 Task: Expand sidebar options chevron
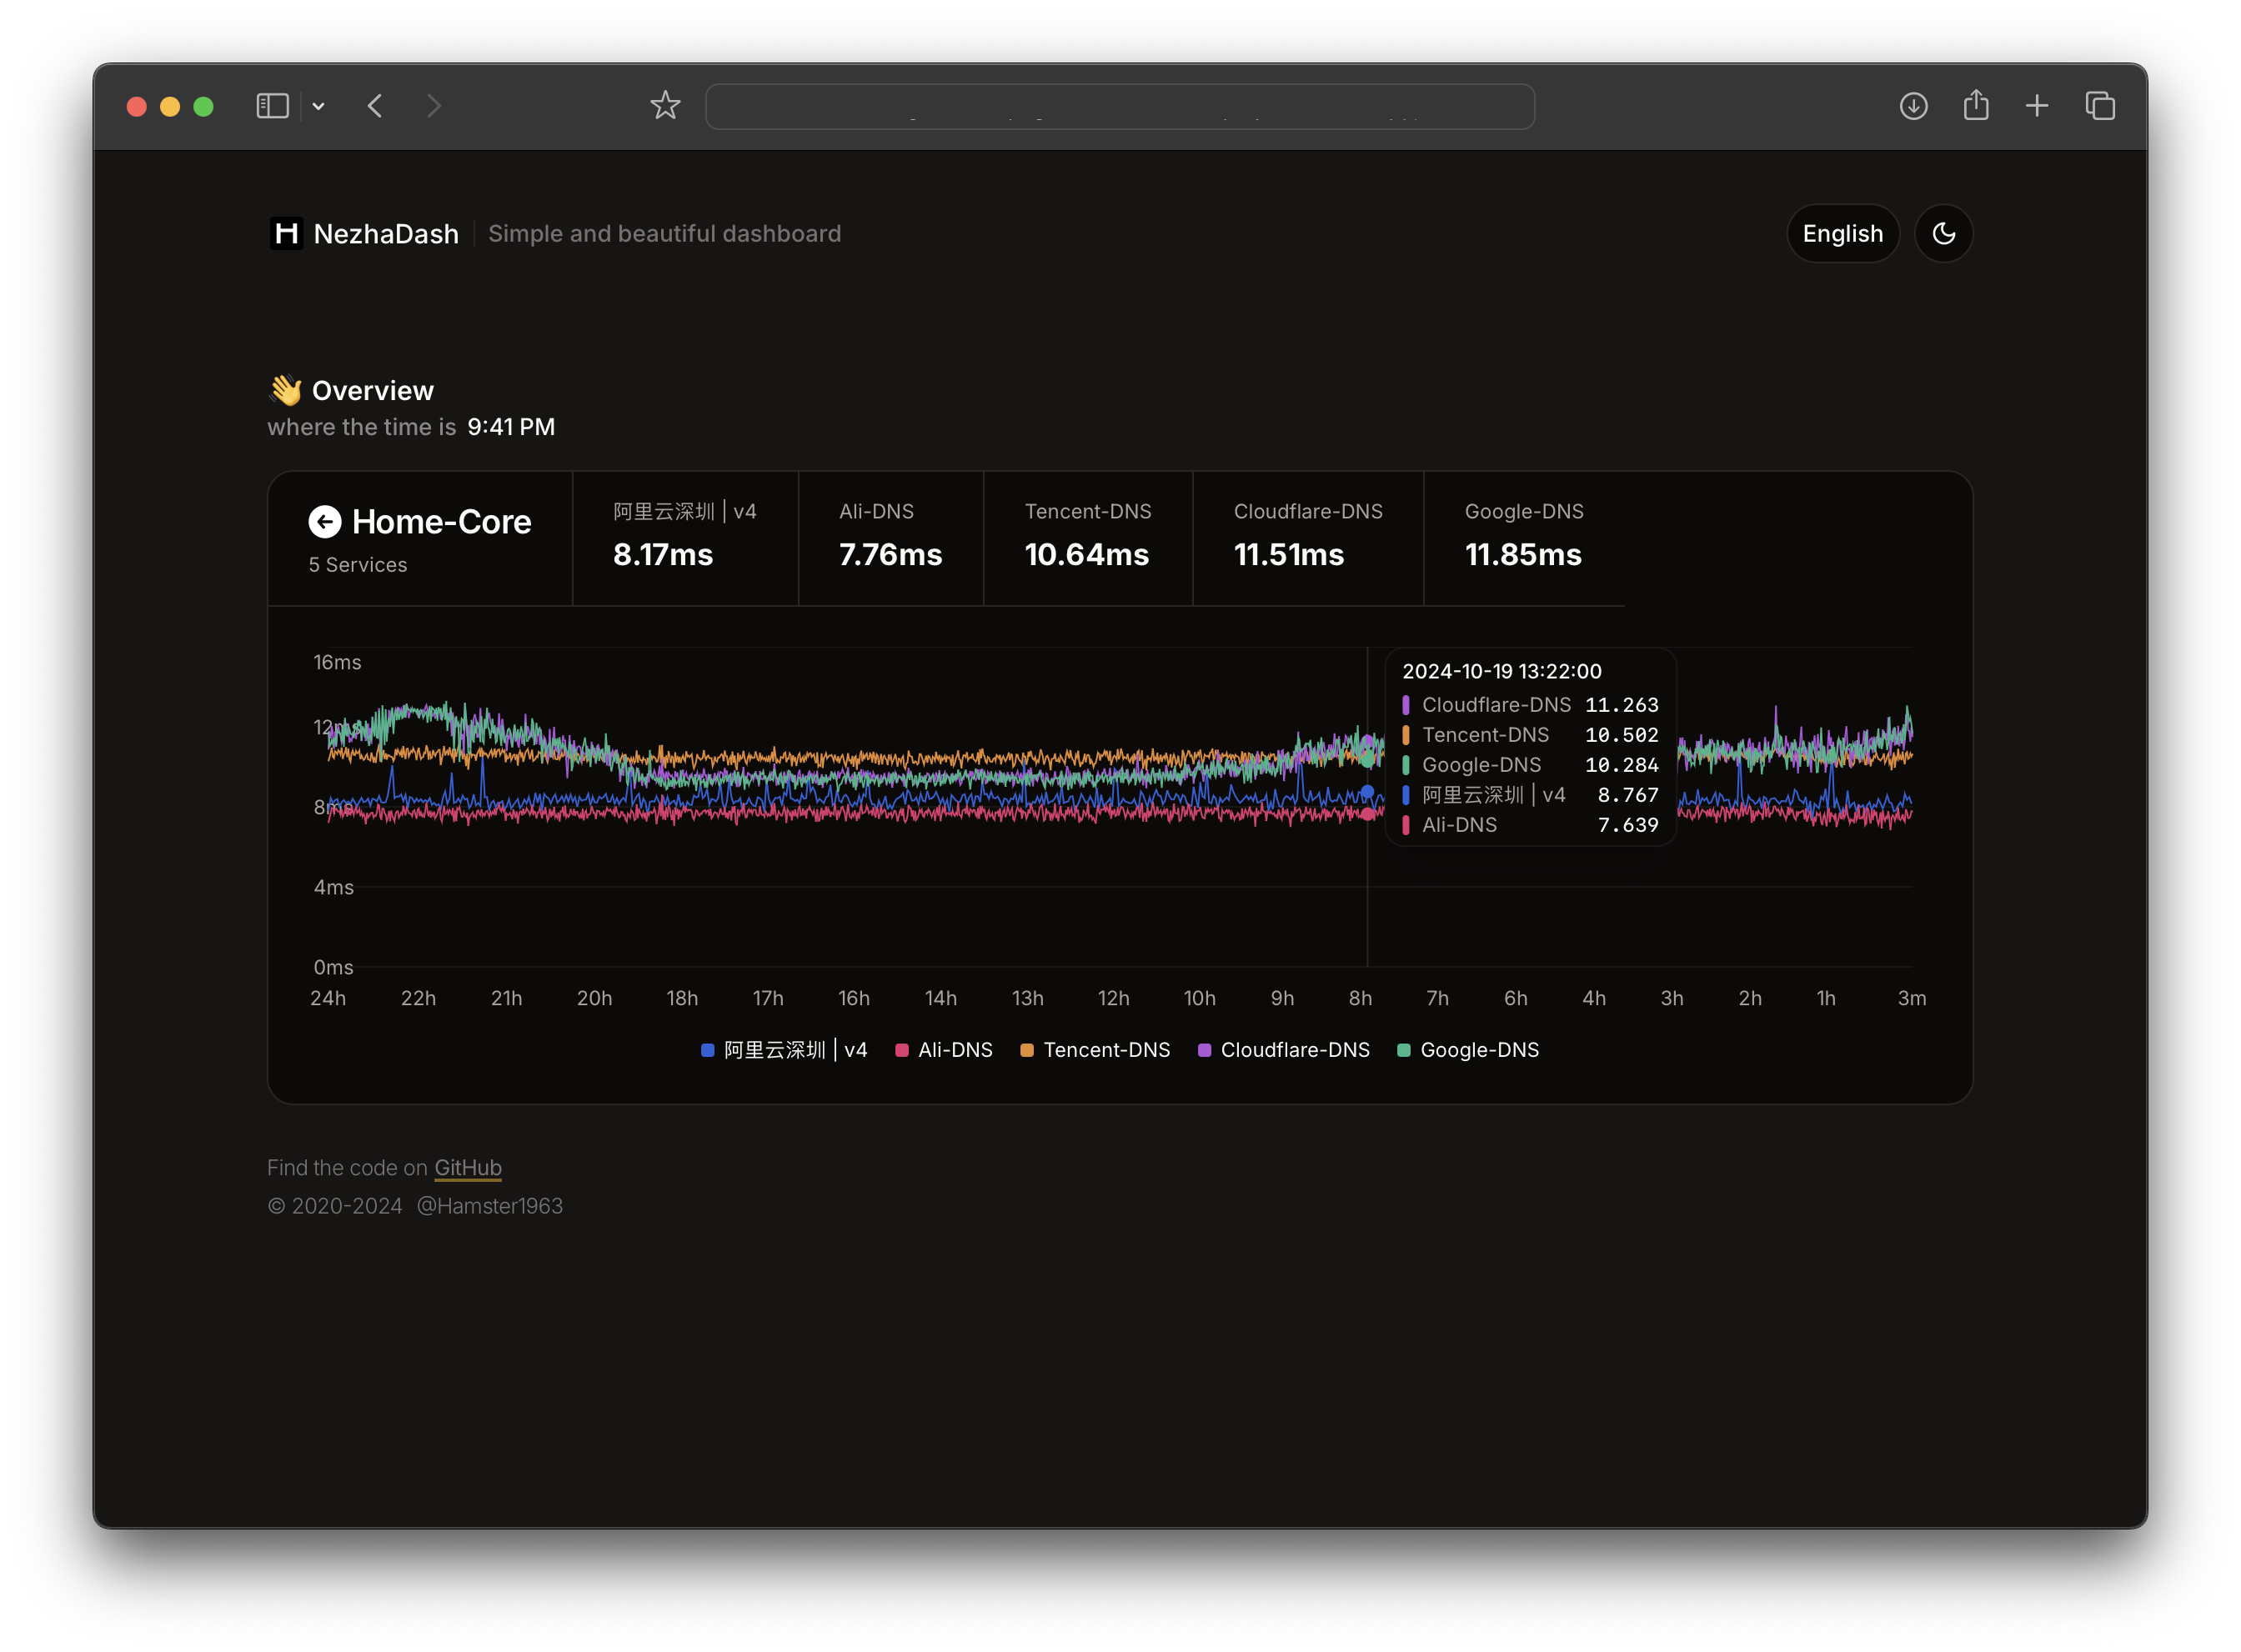(x=318, y=106)
